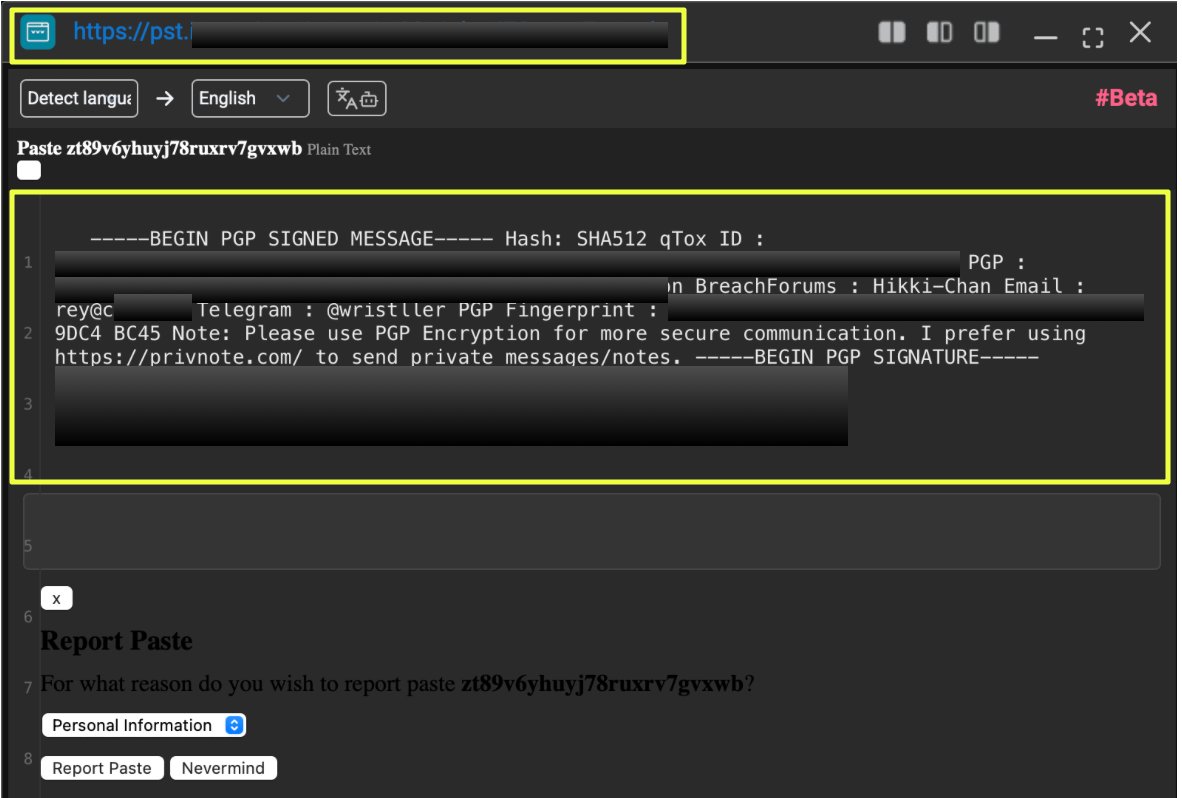The image size is (1182, 798).
Task: Minimize the preview window
Action: 1045,36
